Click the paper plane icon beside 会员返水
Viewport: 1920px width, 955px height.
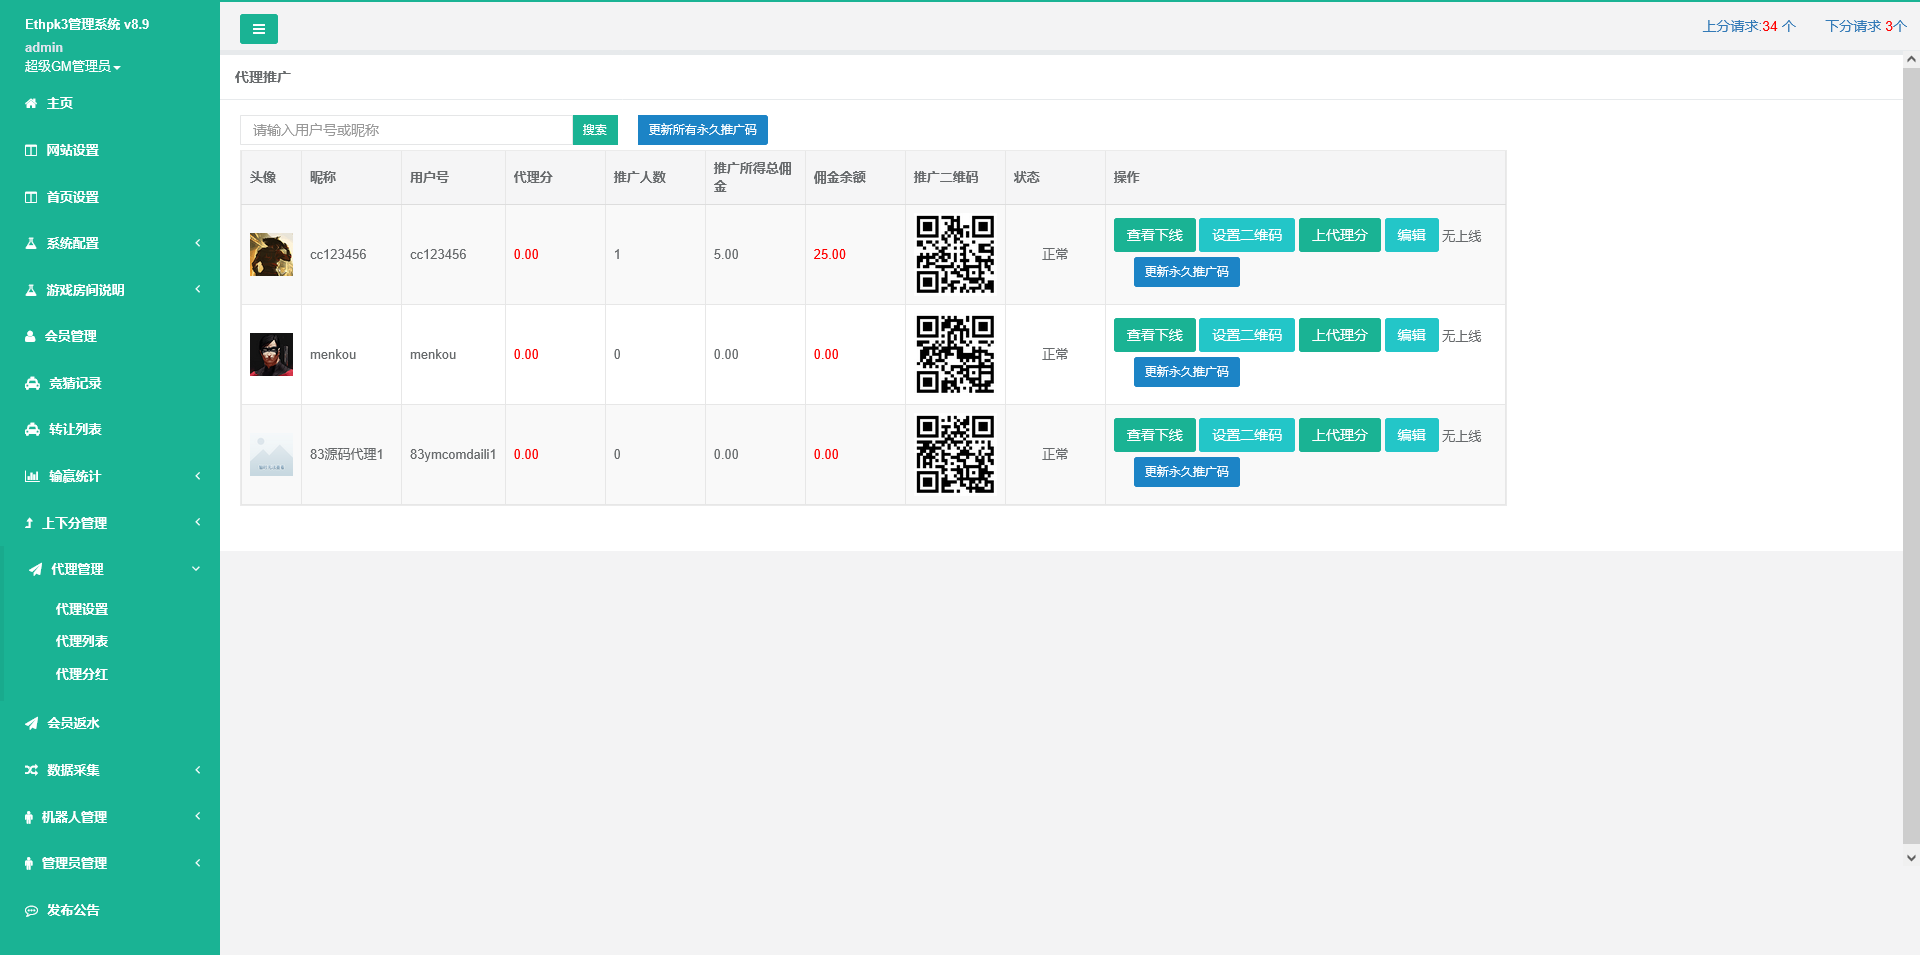(x=32, y=723)
